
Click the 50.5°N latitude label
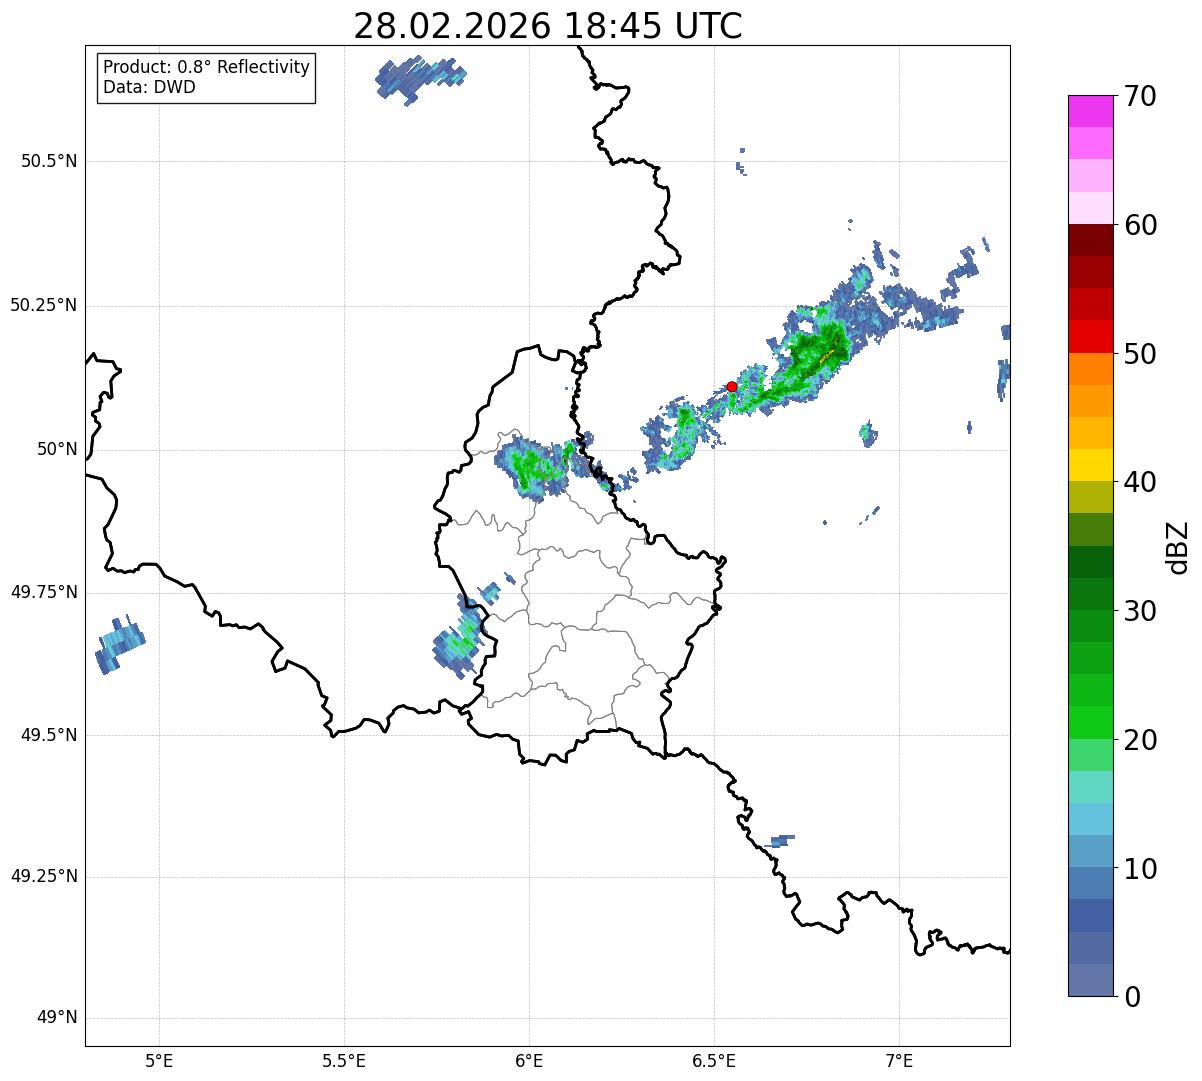(x=49, y=161)
